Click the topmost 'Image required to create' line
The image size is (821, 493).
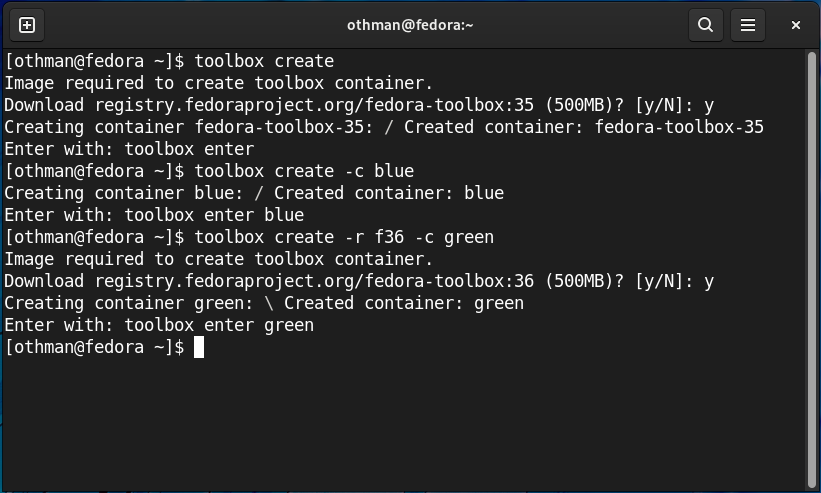click(219, 83)
